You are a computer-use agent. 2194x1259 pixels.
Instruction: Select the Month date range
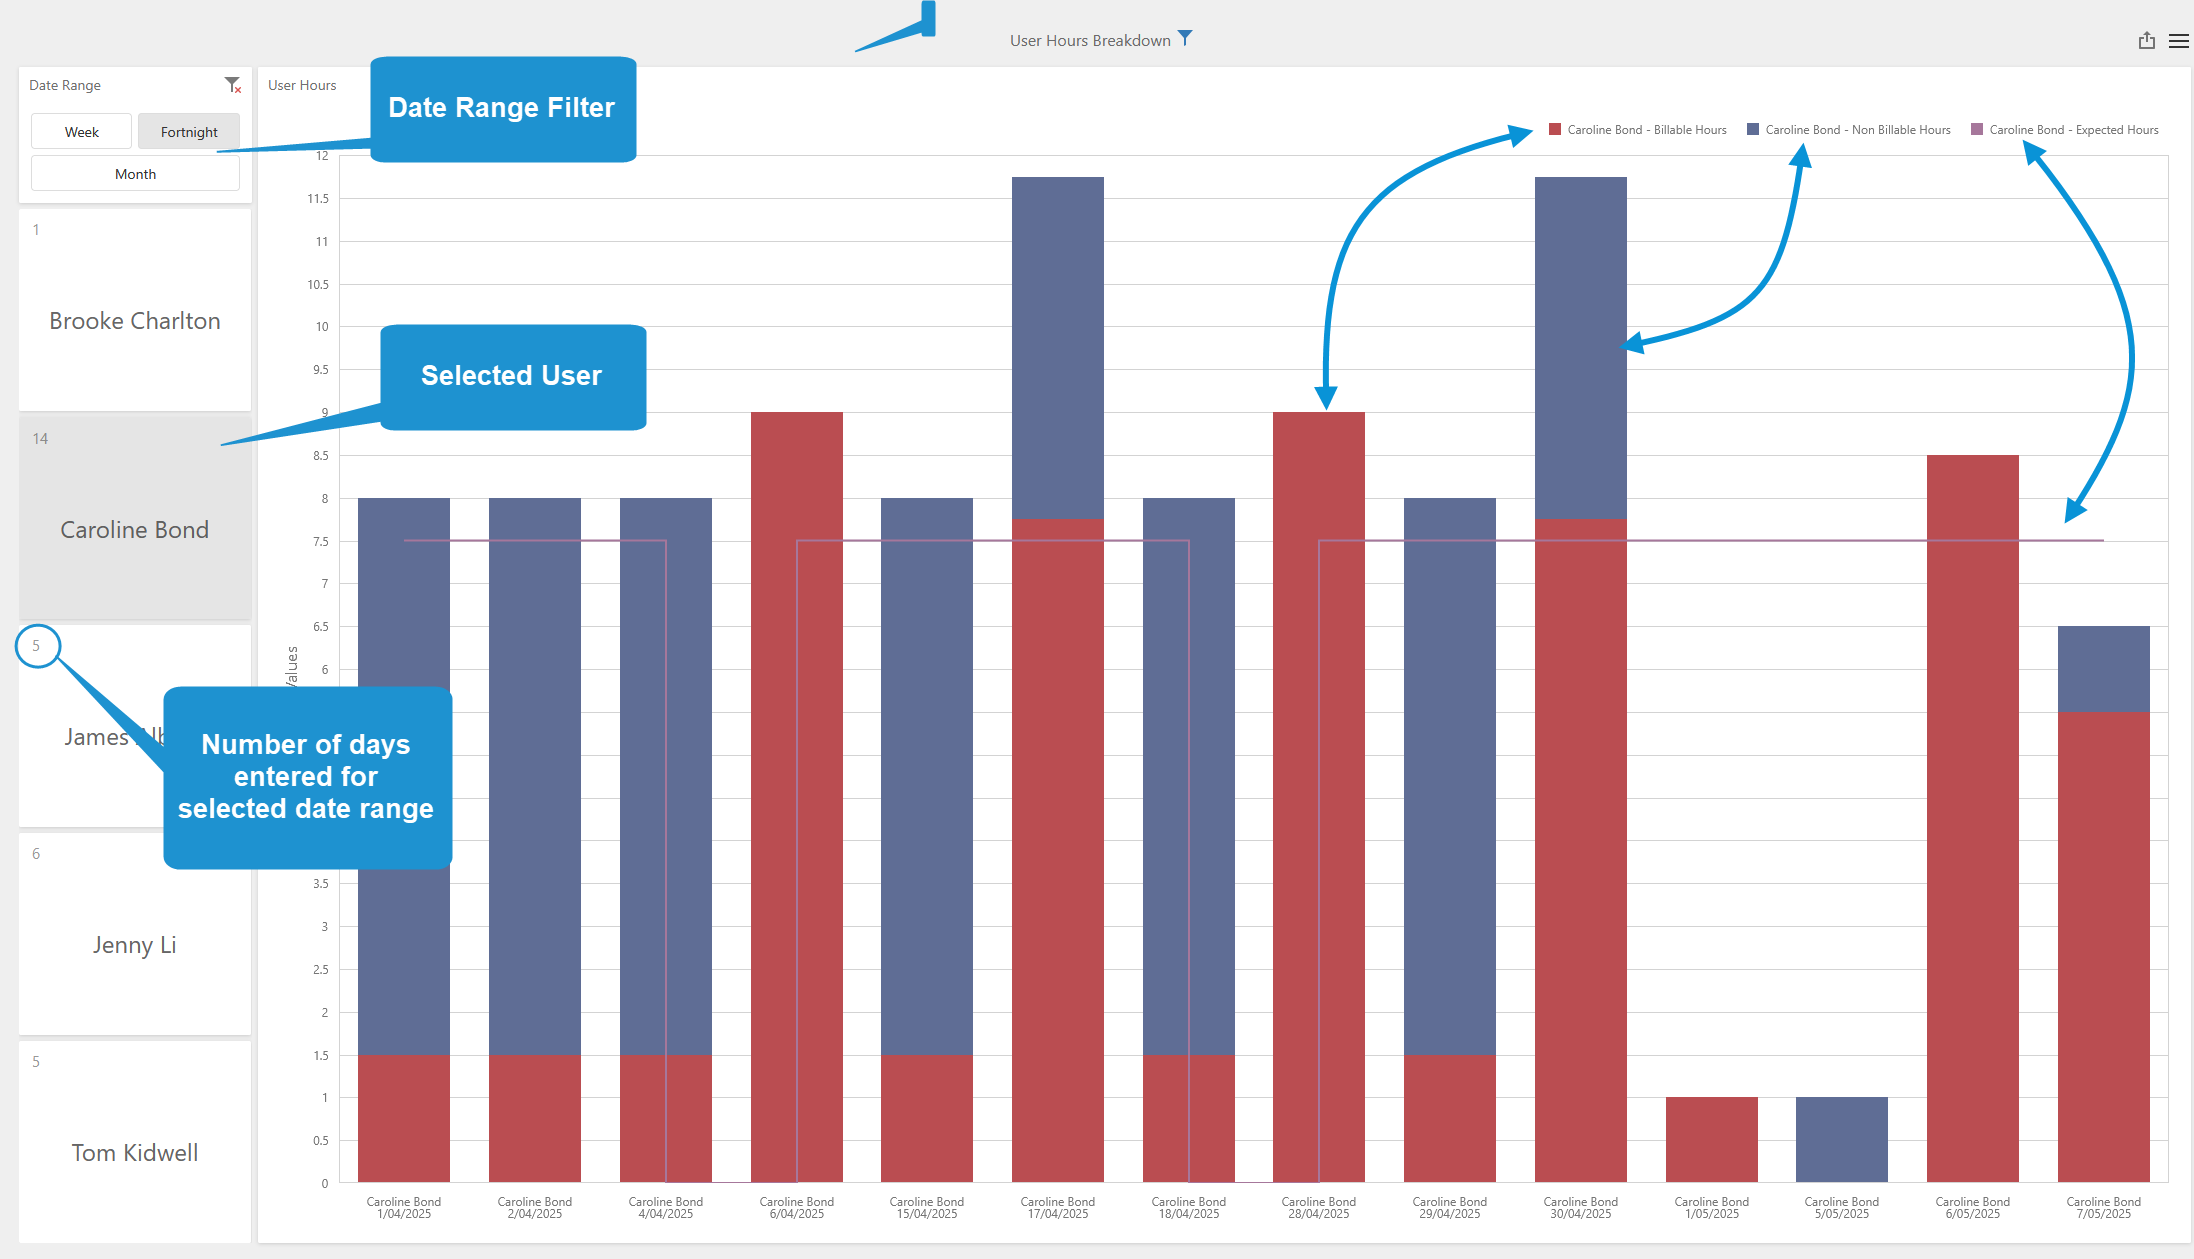[x=135, y=174]
